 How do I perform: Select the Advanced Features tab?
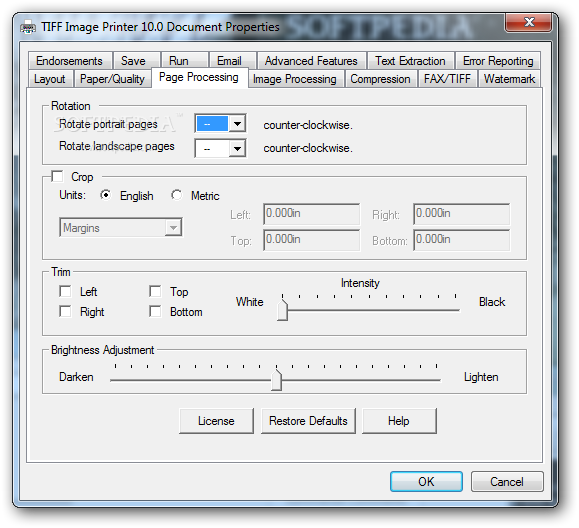[311, 61]
